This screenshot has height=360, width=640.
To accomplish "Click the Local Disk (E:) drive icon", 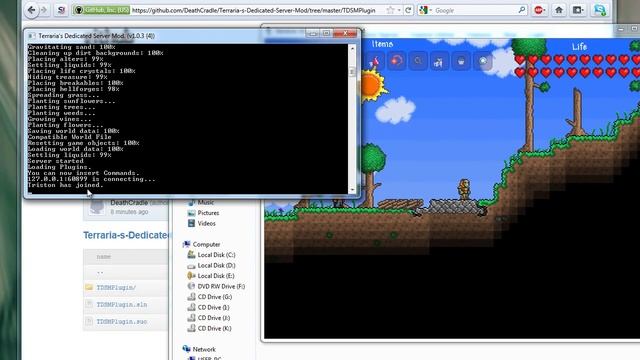I will [191, 276].
